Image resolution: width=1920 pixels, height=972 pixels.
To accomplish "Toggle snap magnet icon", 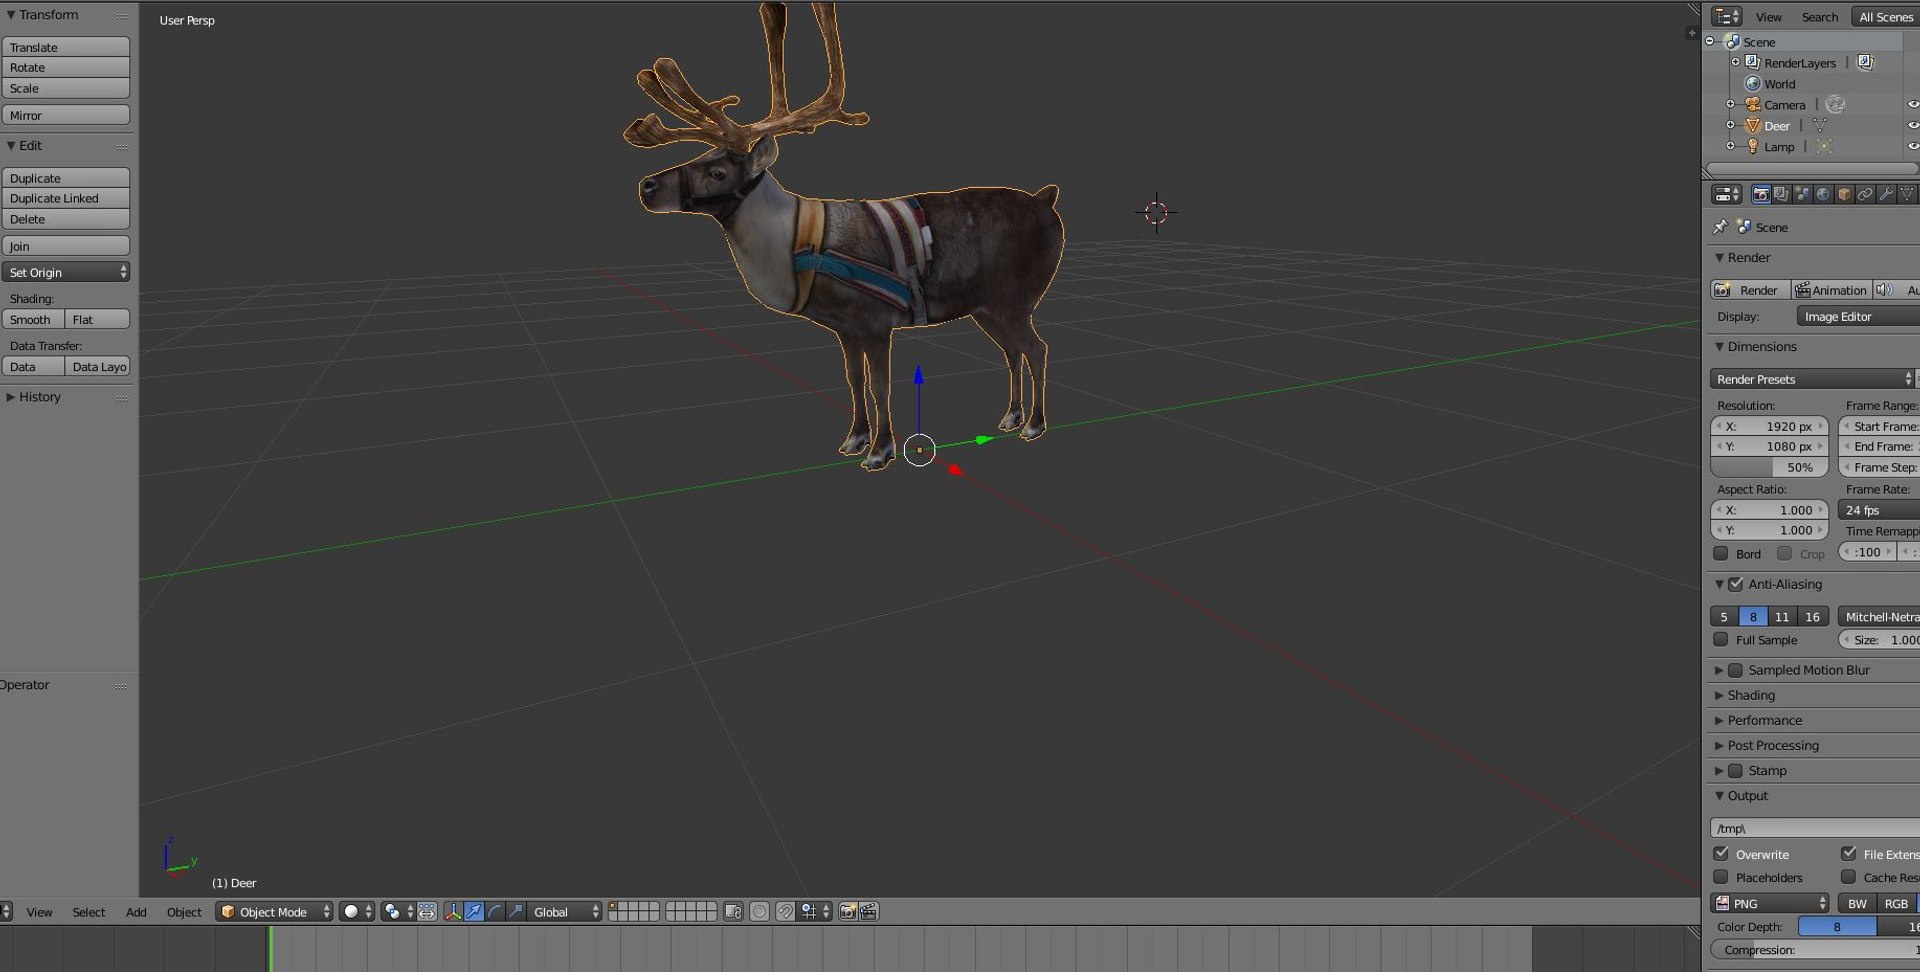I will [785, 911].
